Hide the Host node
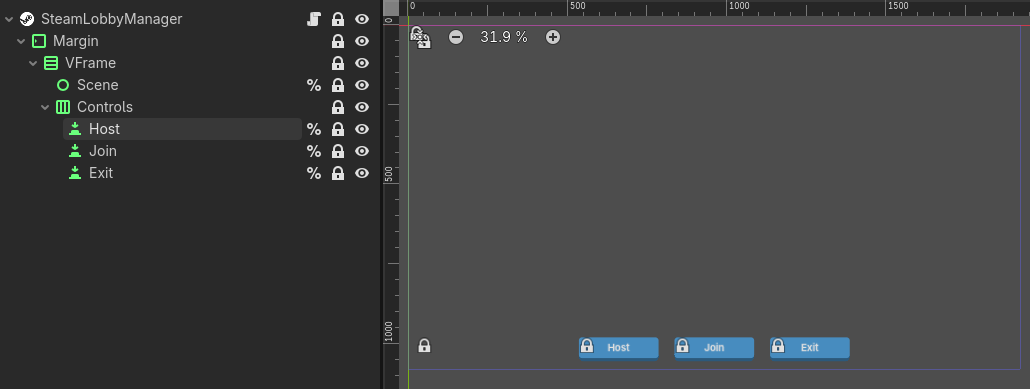This screenshot has height=389, width=1030. [x=362, y=129]
